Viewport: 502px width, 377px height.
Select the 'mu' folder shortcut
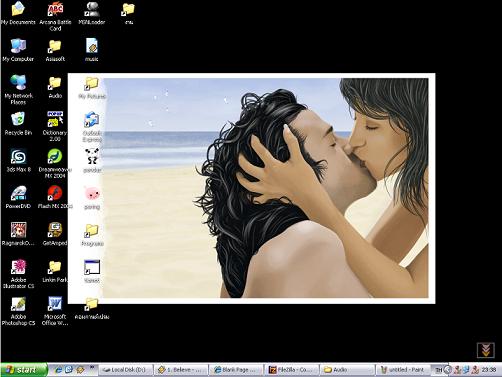128,13
